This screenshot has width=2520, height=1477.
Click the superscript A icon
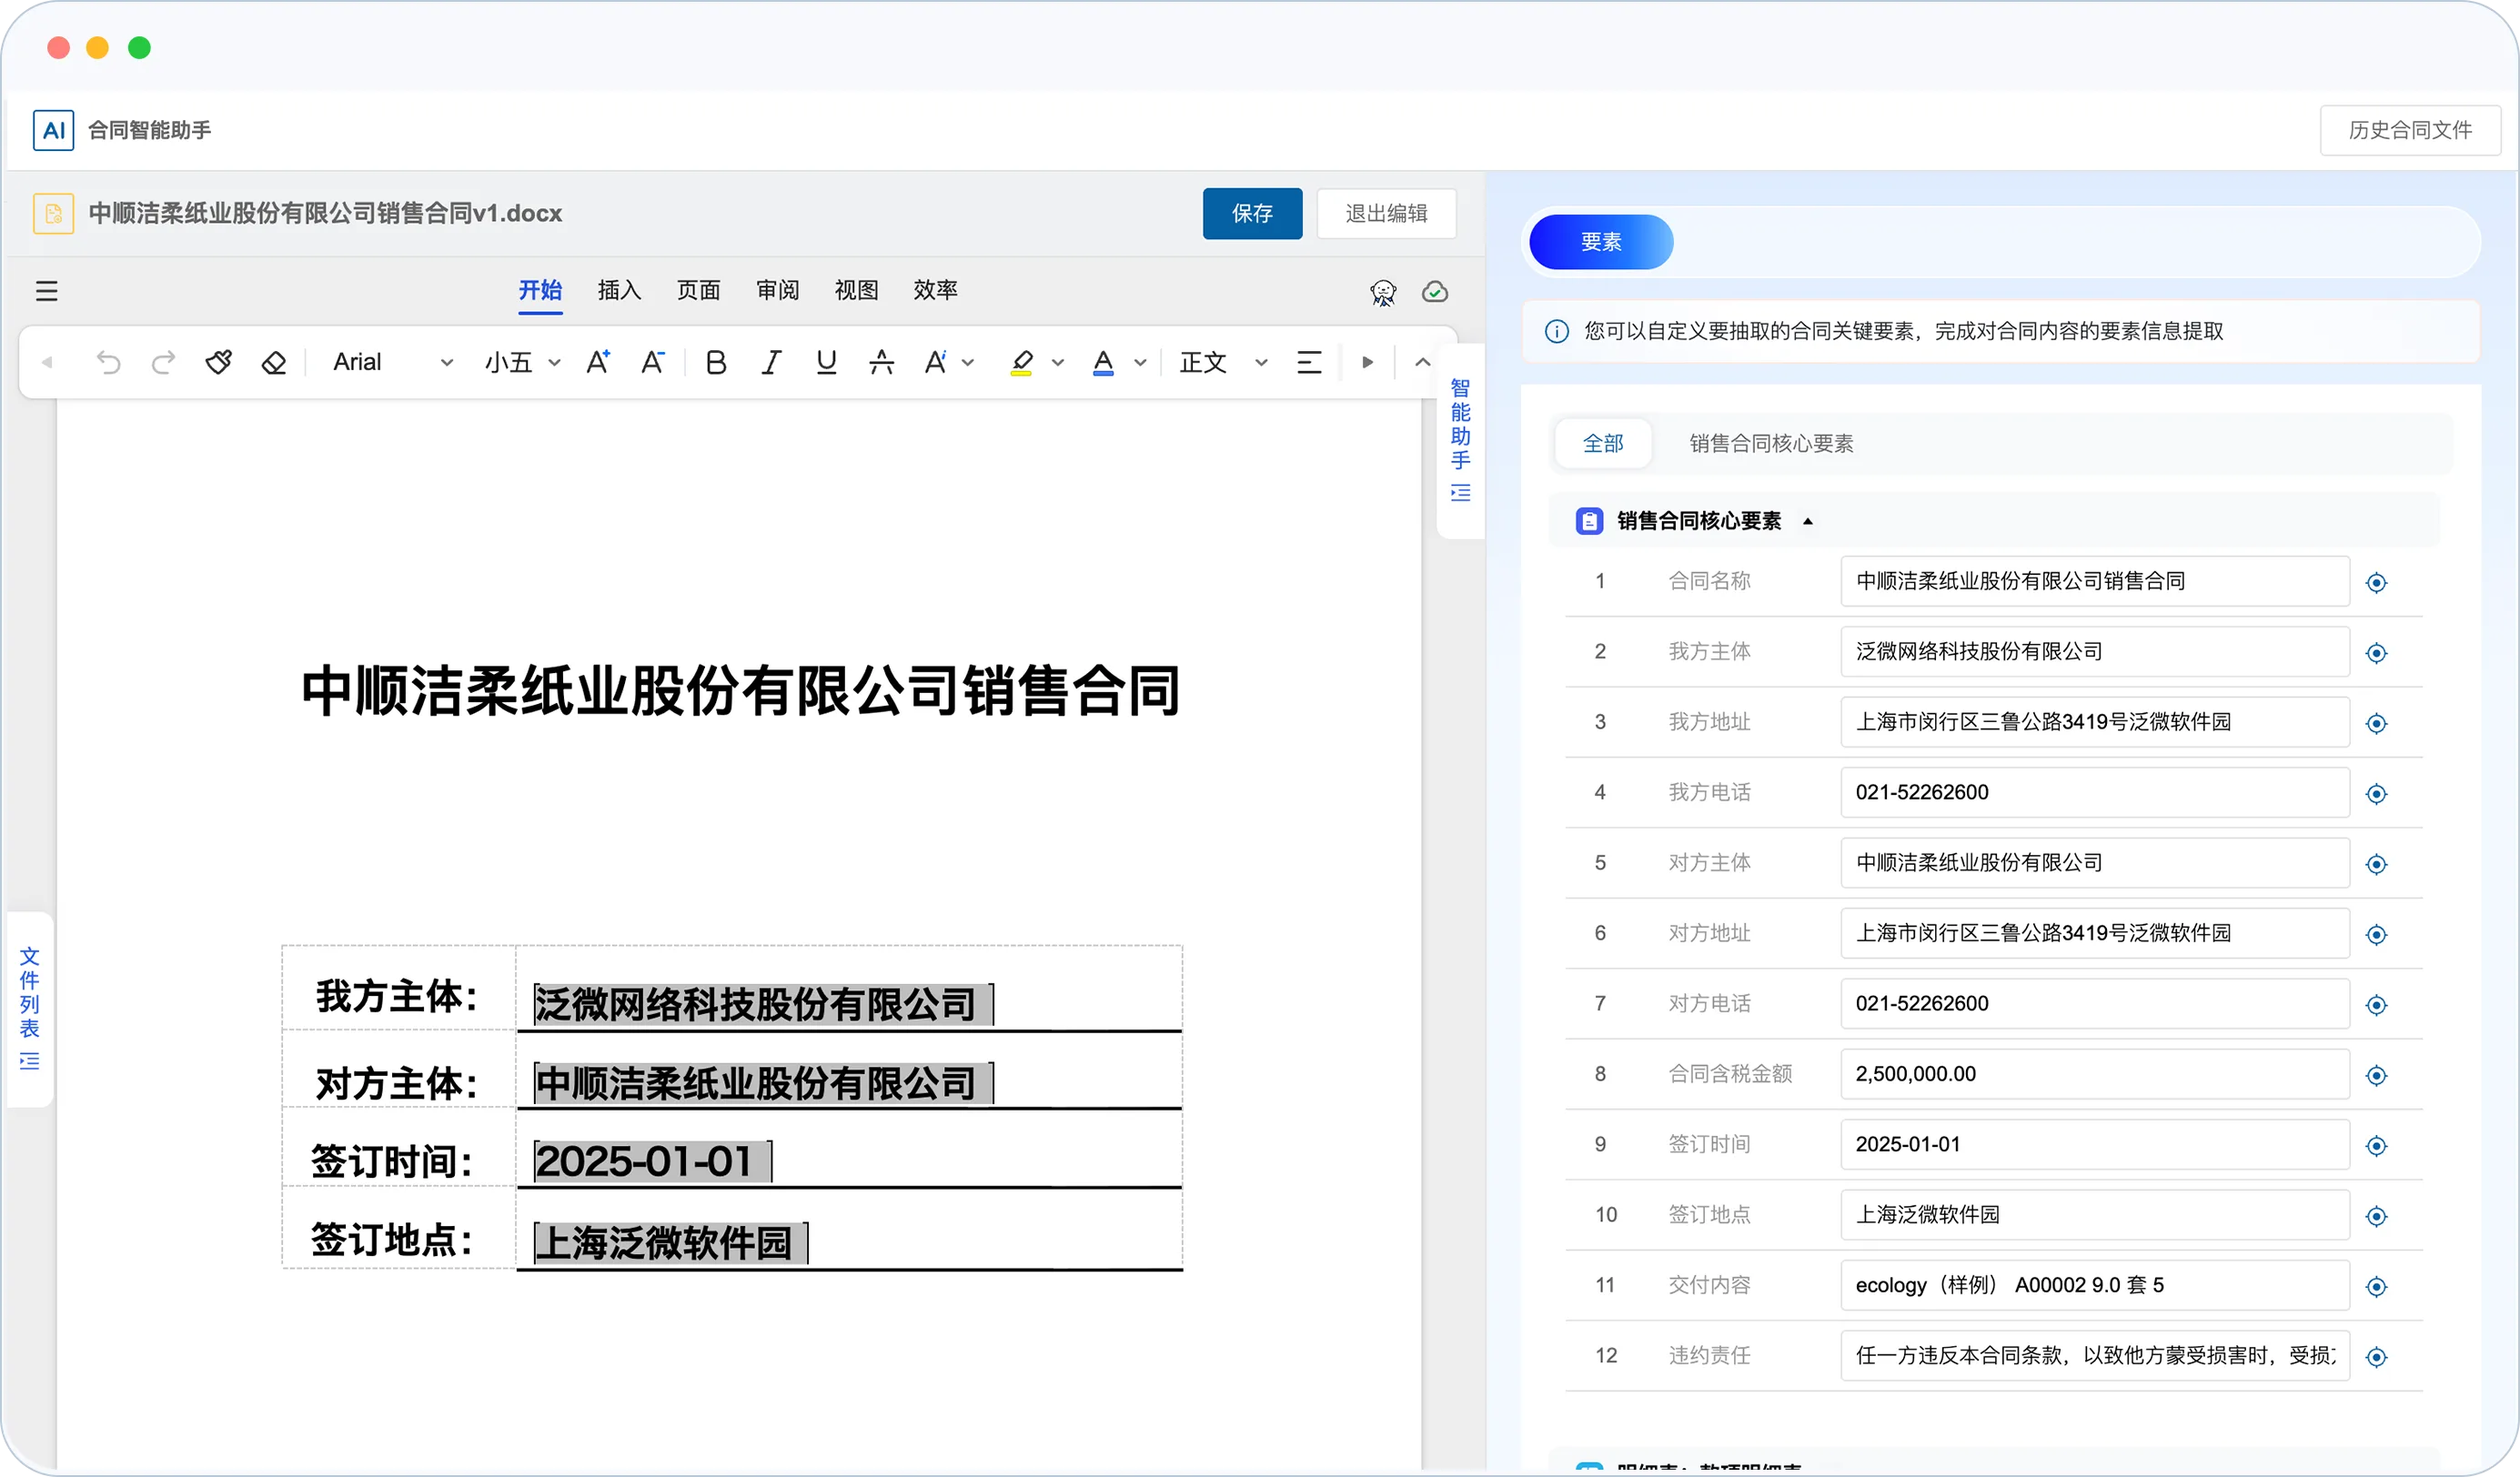tap(935, 362)
